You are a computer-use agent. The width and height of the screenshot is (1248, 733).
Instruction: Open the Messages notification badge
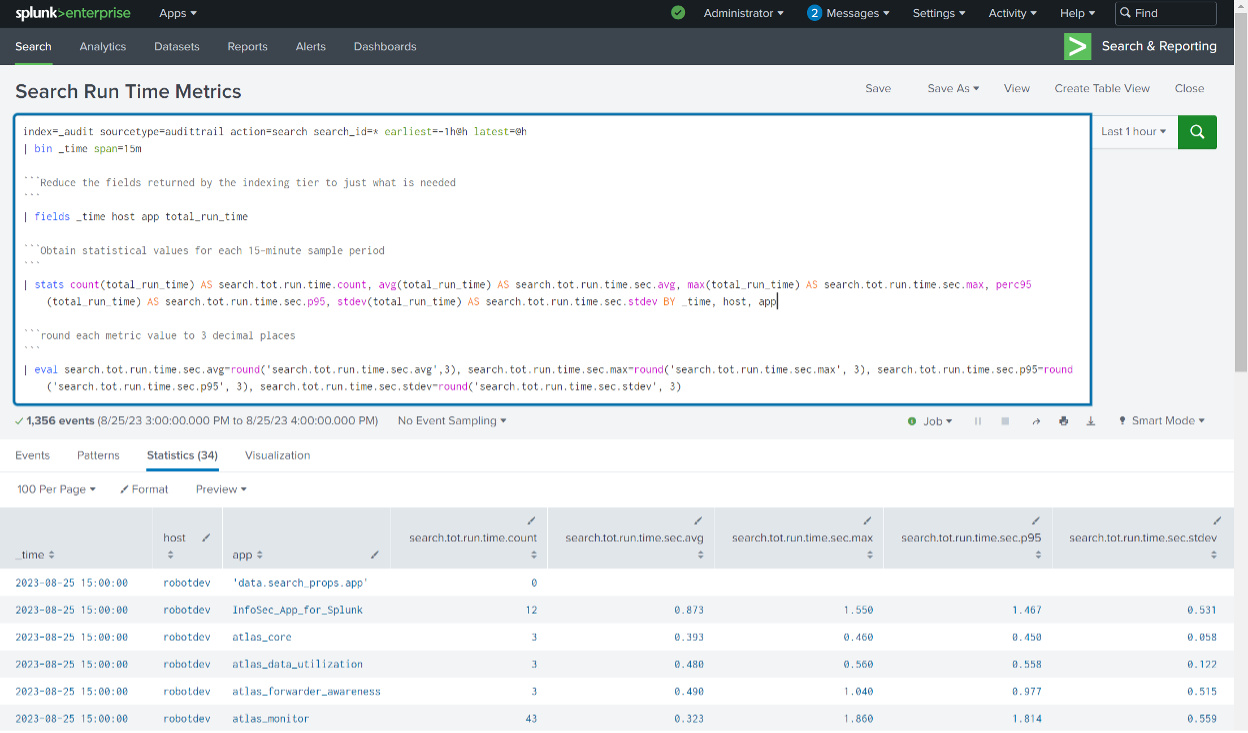pos(814,13)
